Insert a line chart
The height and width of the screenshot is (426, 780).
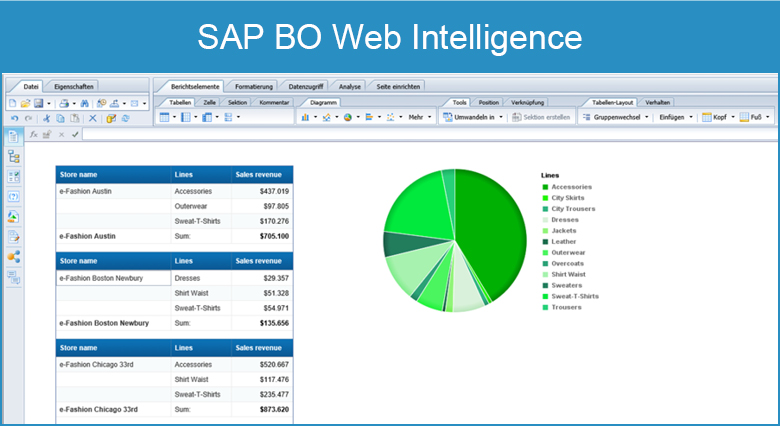coord(326,117)
